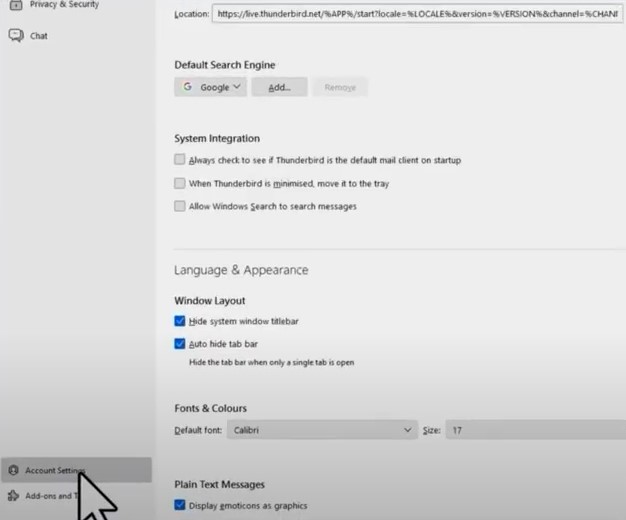Click the System Integration heading
The image size is (626, 520).
[217, 139]
